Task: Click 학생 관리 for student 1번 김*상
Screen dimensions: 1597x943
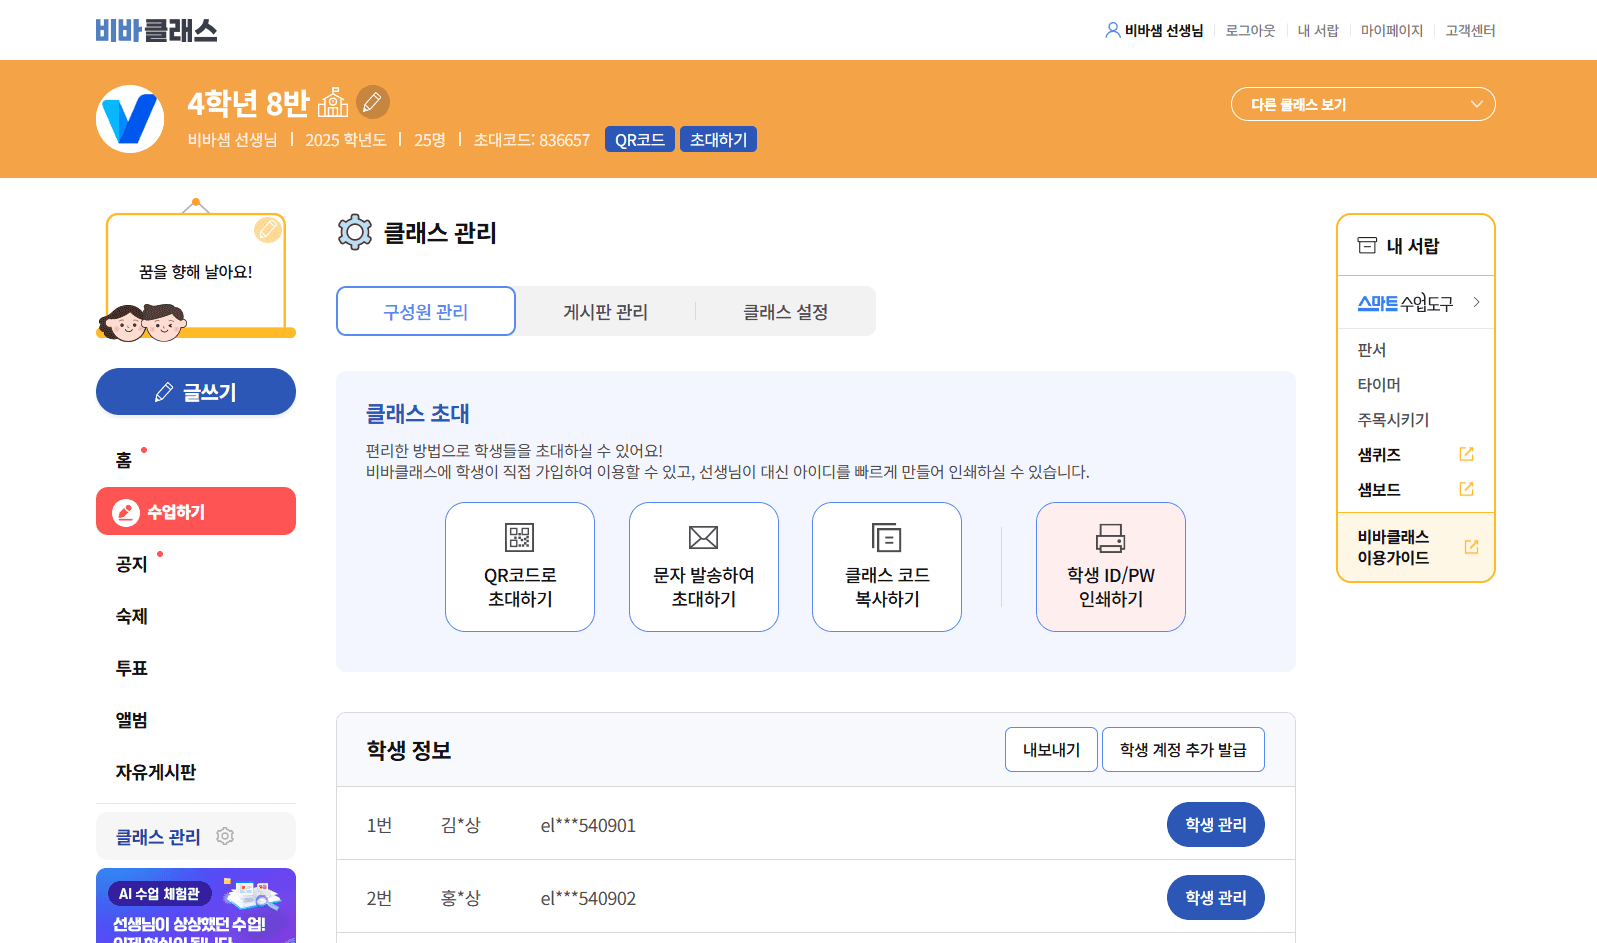Action: 1216,824
